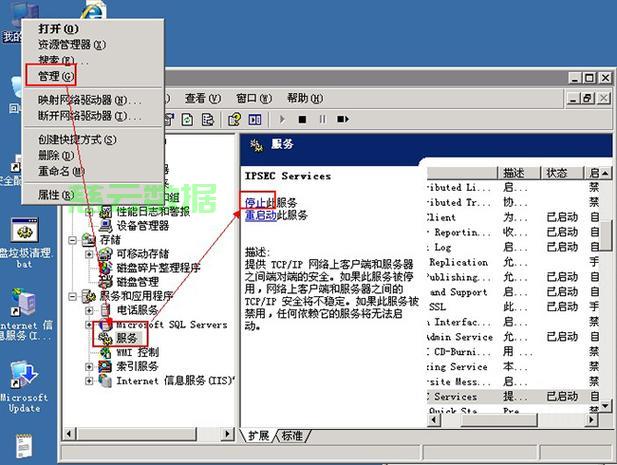Click the help toolbar icon with question mark

pos(235,119)
